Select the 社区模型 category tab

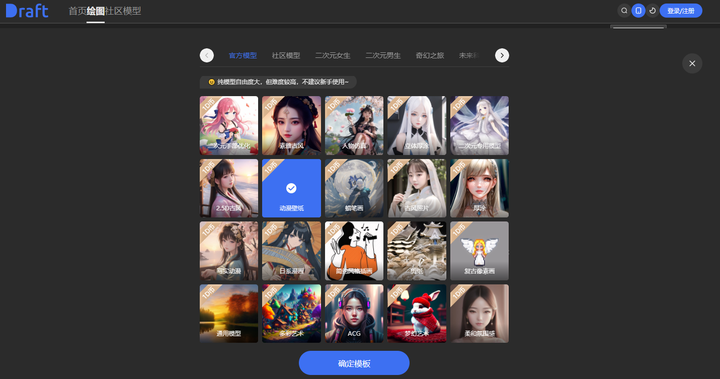click(x=286, y=56)
